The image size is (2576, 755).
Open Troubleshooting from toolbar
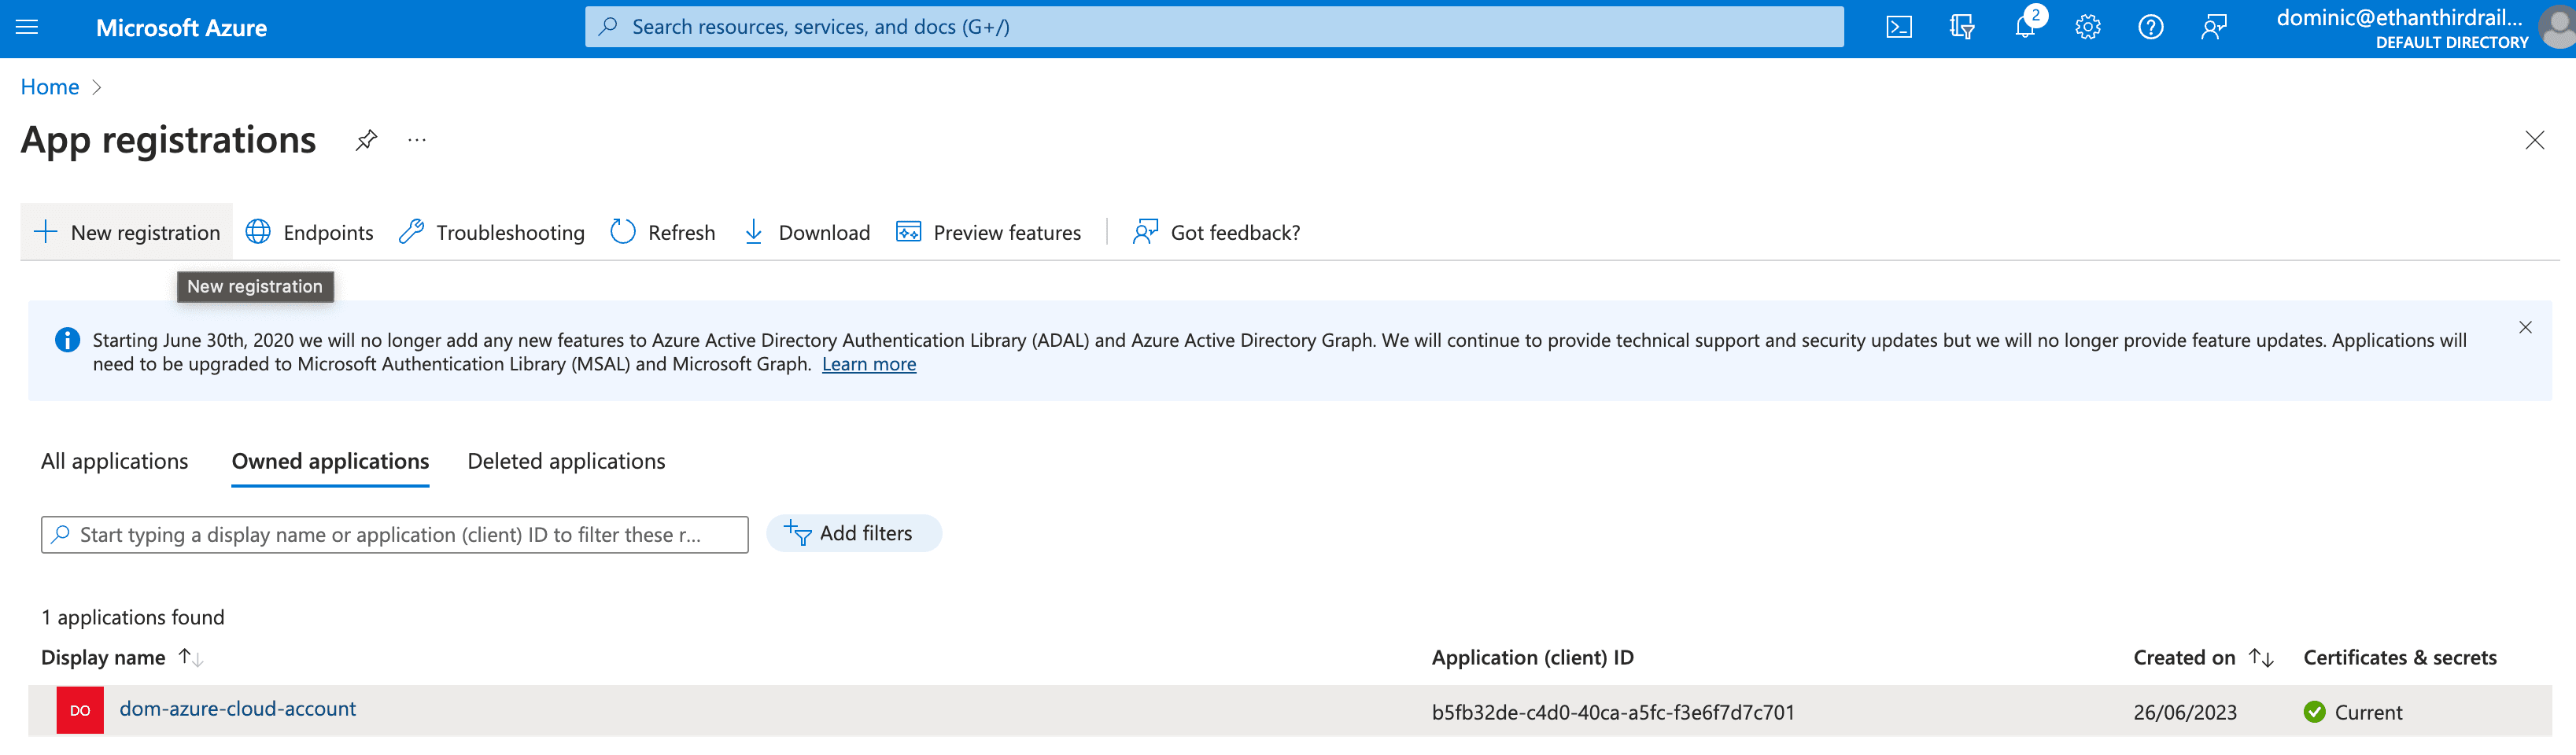pos(491,232)
